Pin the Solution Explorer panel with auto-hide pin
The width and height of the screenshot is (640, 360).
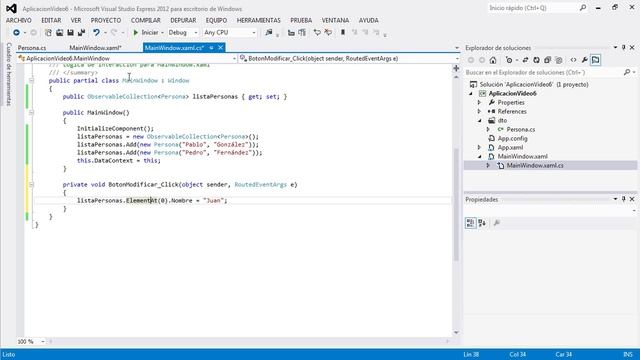click(624, 48)
